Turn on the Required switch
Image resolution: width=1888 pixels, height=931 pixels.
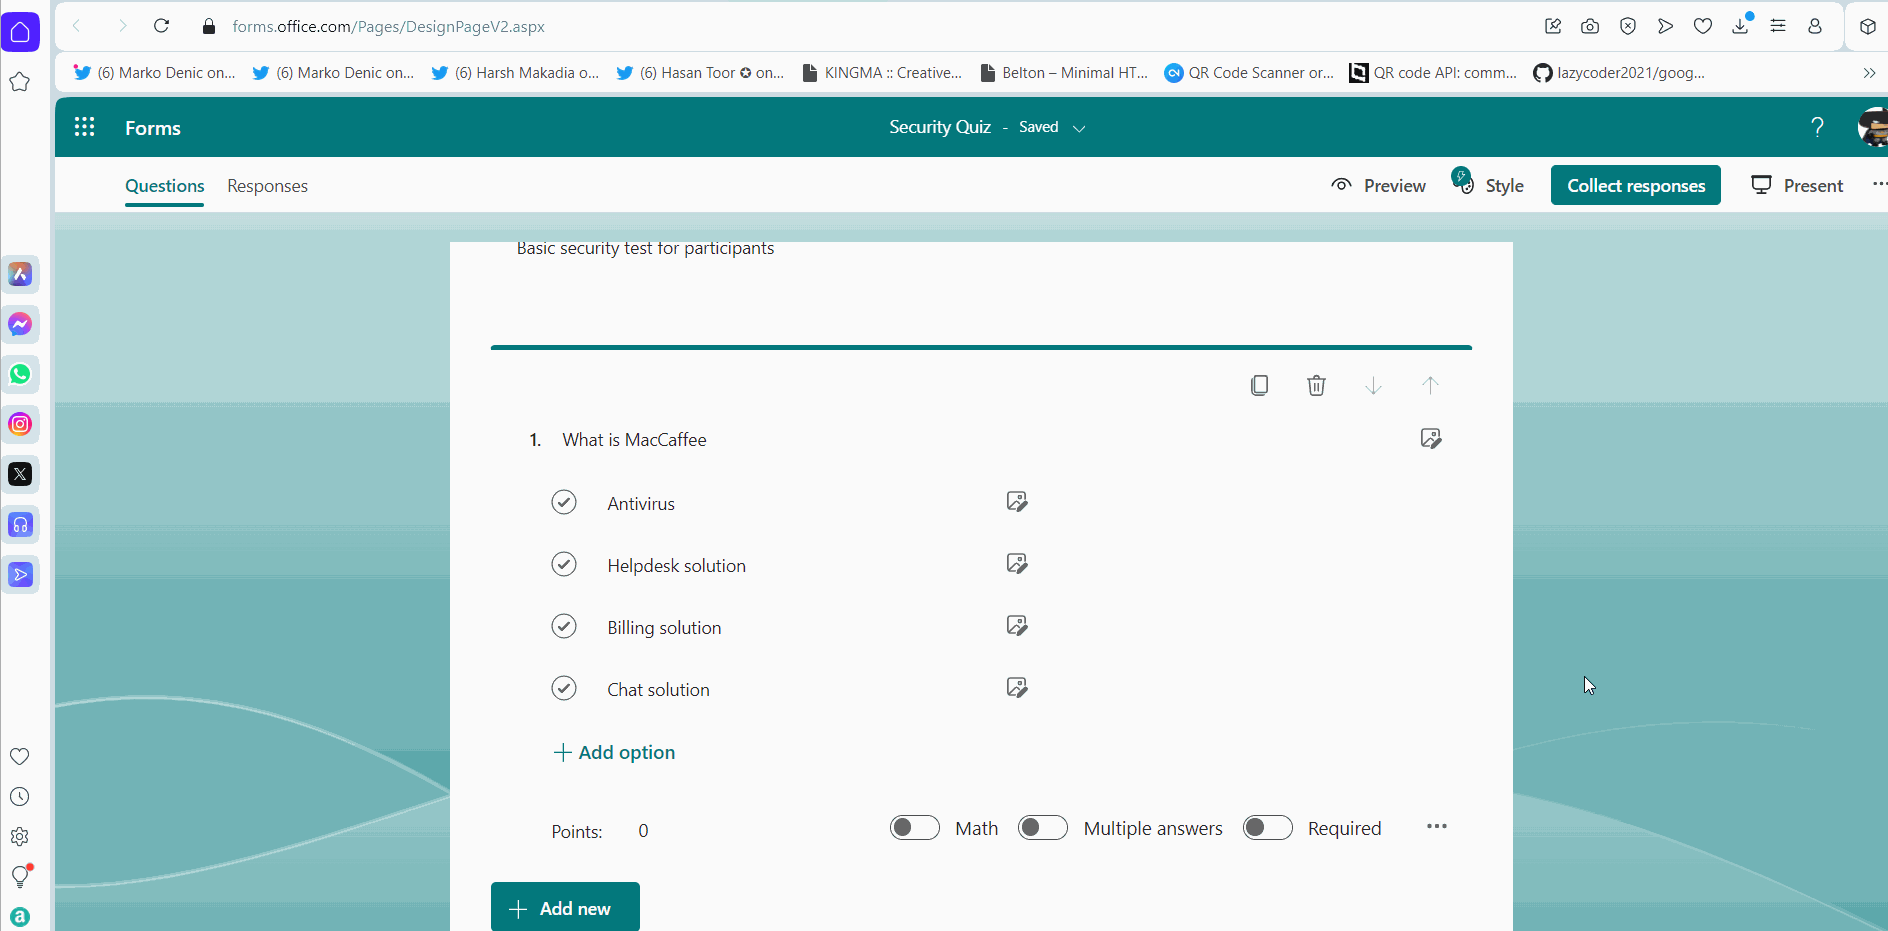pyautogui.click(x=1268, y=827)
